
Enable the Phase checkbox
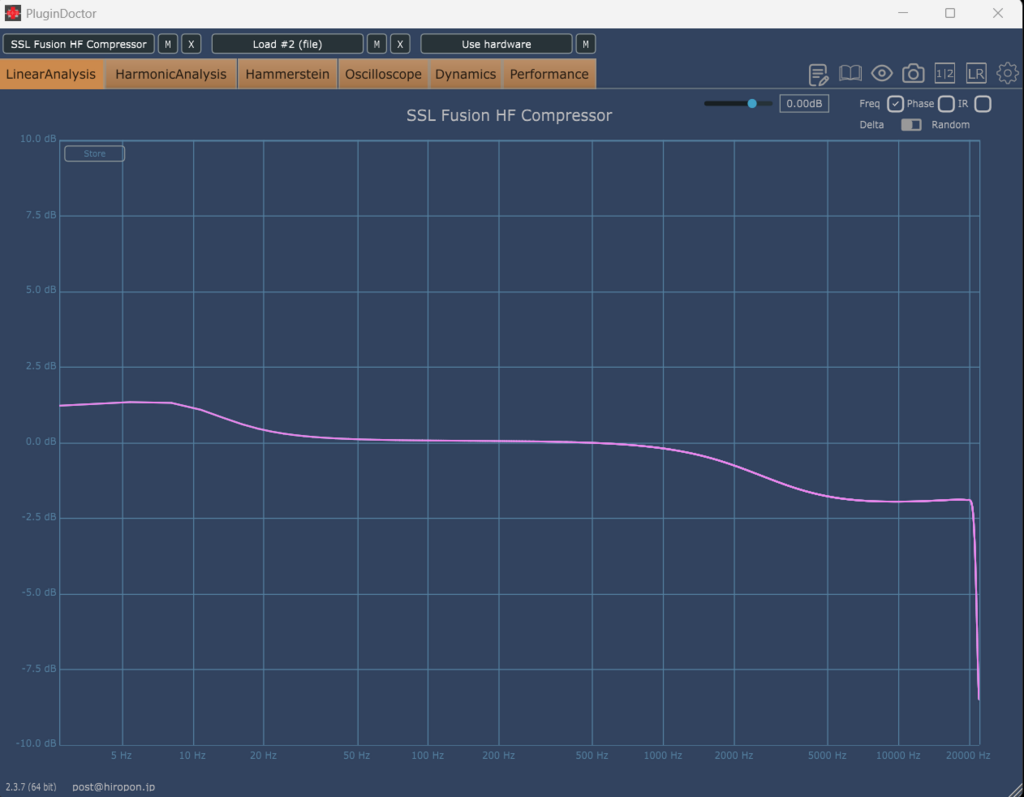tap(946, 104)
